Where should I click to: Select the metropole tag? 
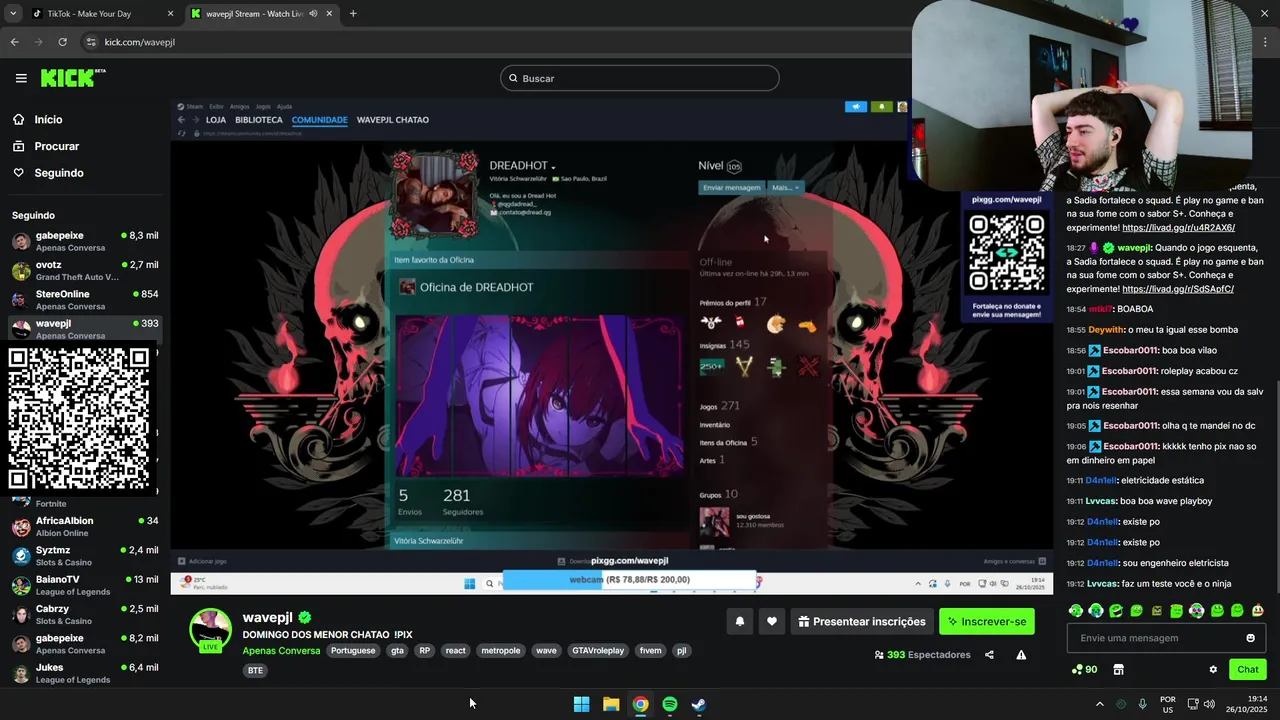pos(501,650)
